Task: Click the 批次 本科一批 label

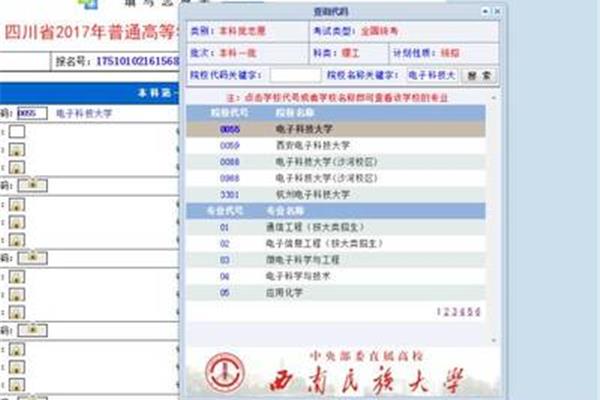Action: point(223,53)
